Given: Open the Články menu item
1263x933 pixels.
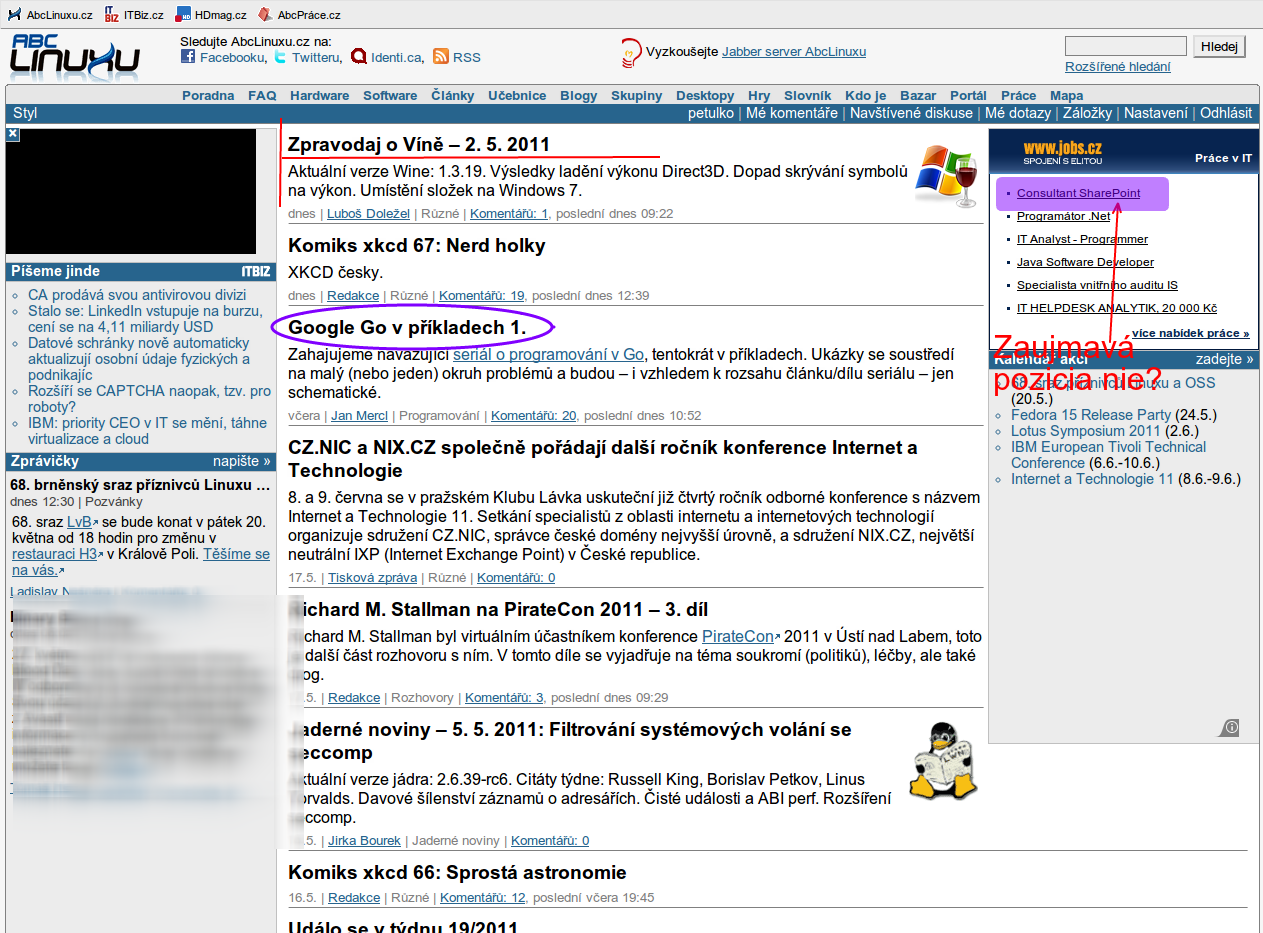Looking at the screenshot, I should coord(453,95).
